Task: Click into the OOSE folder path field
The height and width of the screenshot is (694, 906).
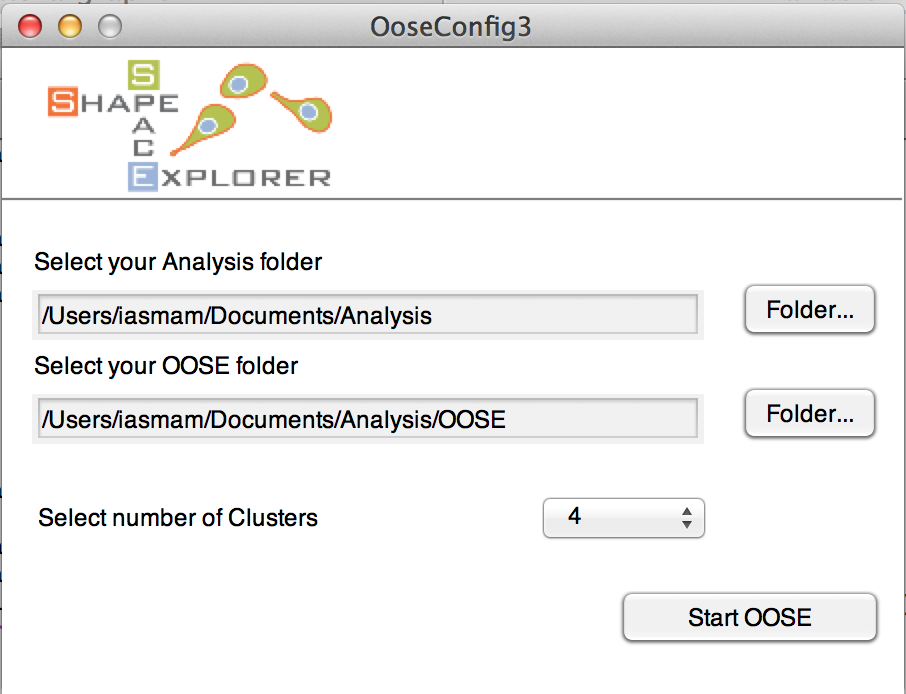Action: (x=367, y=418)
